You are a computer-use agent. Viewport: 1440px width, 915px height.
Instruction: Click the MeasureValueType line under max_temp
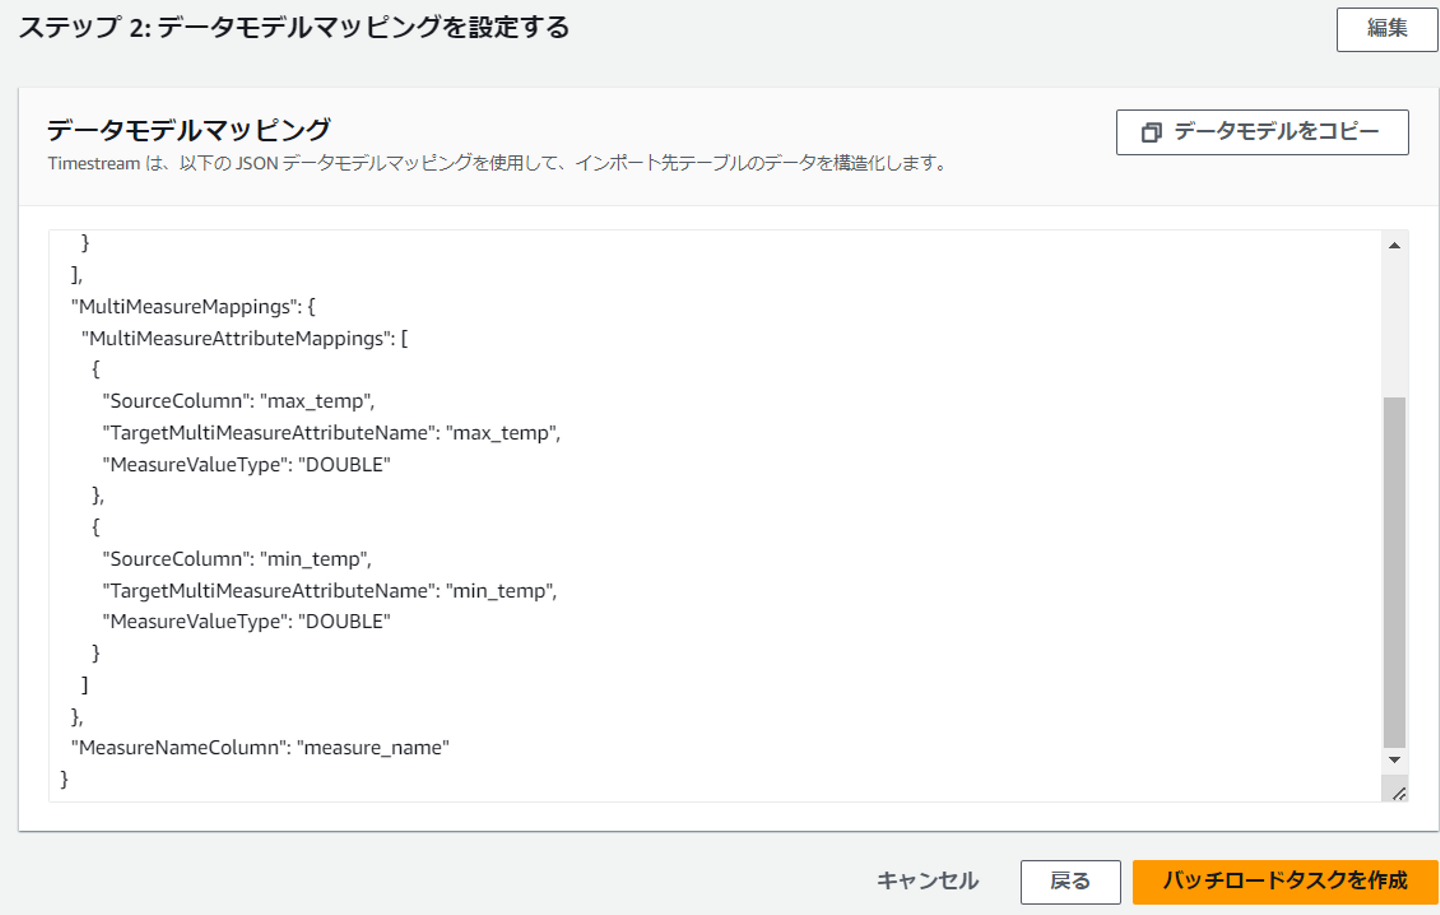[246, 465]
